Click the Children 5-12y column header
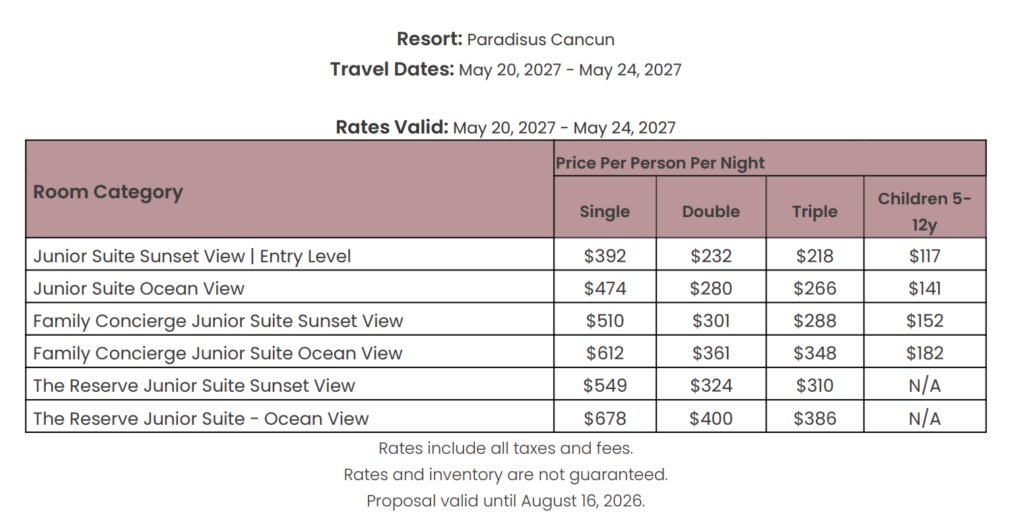The height and width of the screenshot is (530, 1024). [925, 207]
